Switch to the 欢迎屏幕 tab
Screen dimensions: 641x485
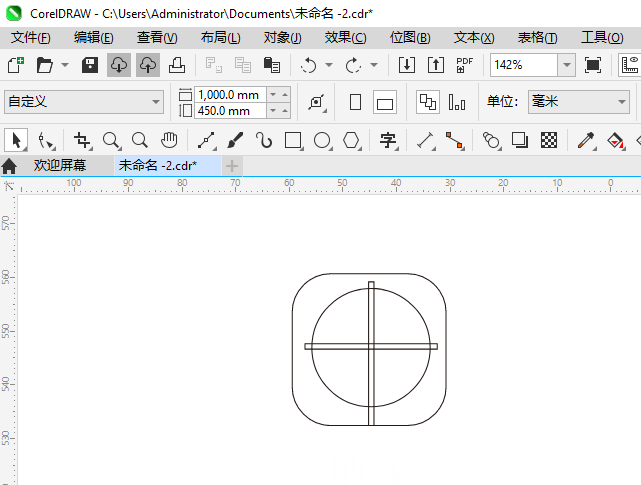tap(60, 166)
